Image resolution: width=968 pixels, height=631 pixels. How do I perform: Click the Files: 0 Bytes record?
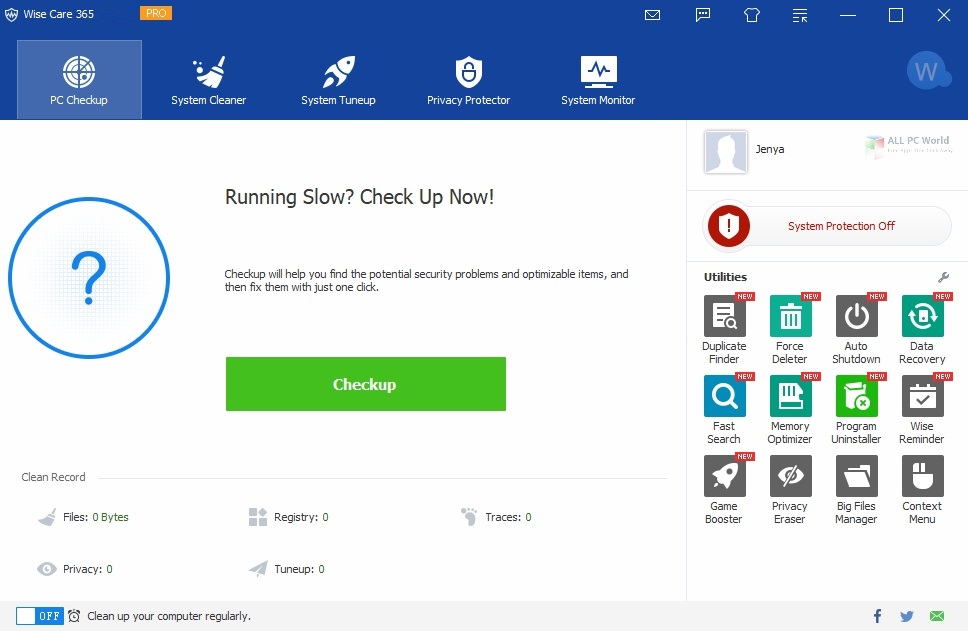[83, 517]
